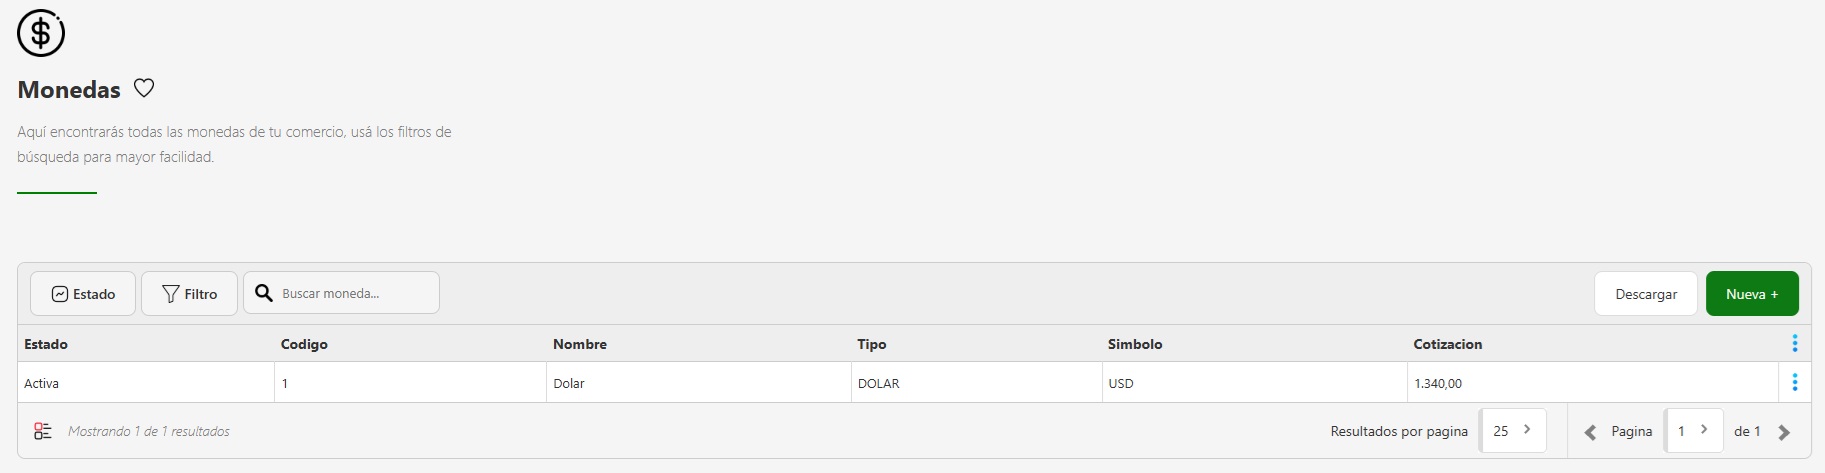This screenshot has width=1825, height=473.
Task: Go to next page arrow
Action: click(1784, 432)
